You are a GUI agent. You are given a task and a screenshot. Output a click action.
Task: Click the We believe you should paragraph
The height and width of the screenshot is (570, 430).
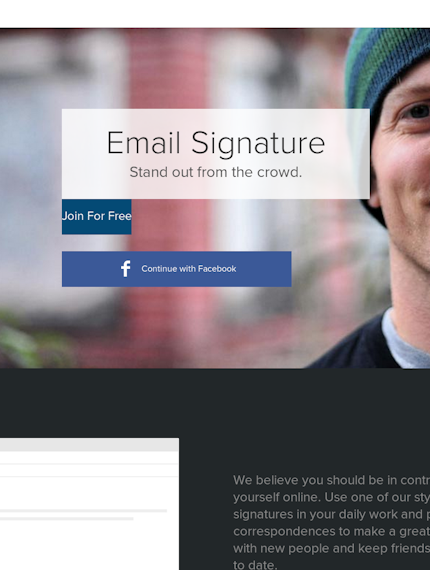tap(331, 522)
